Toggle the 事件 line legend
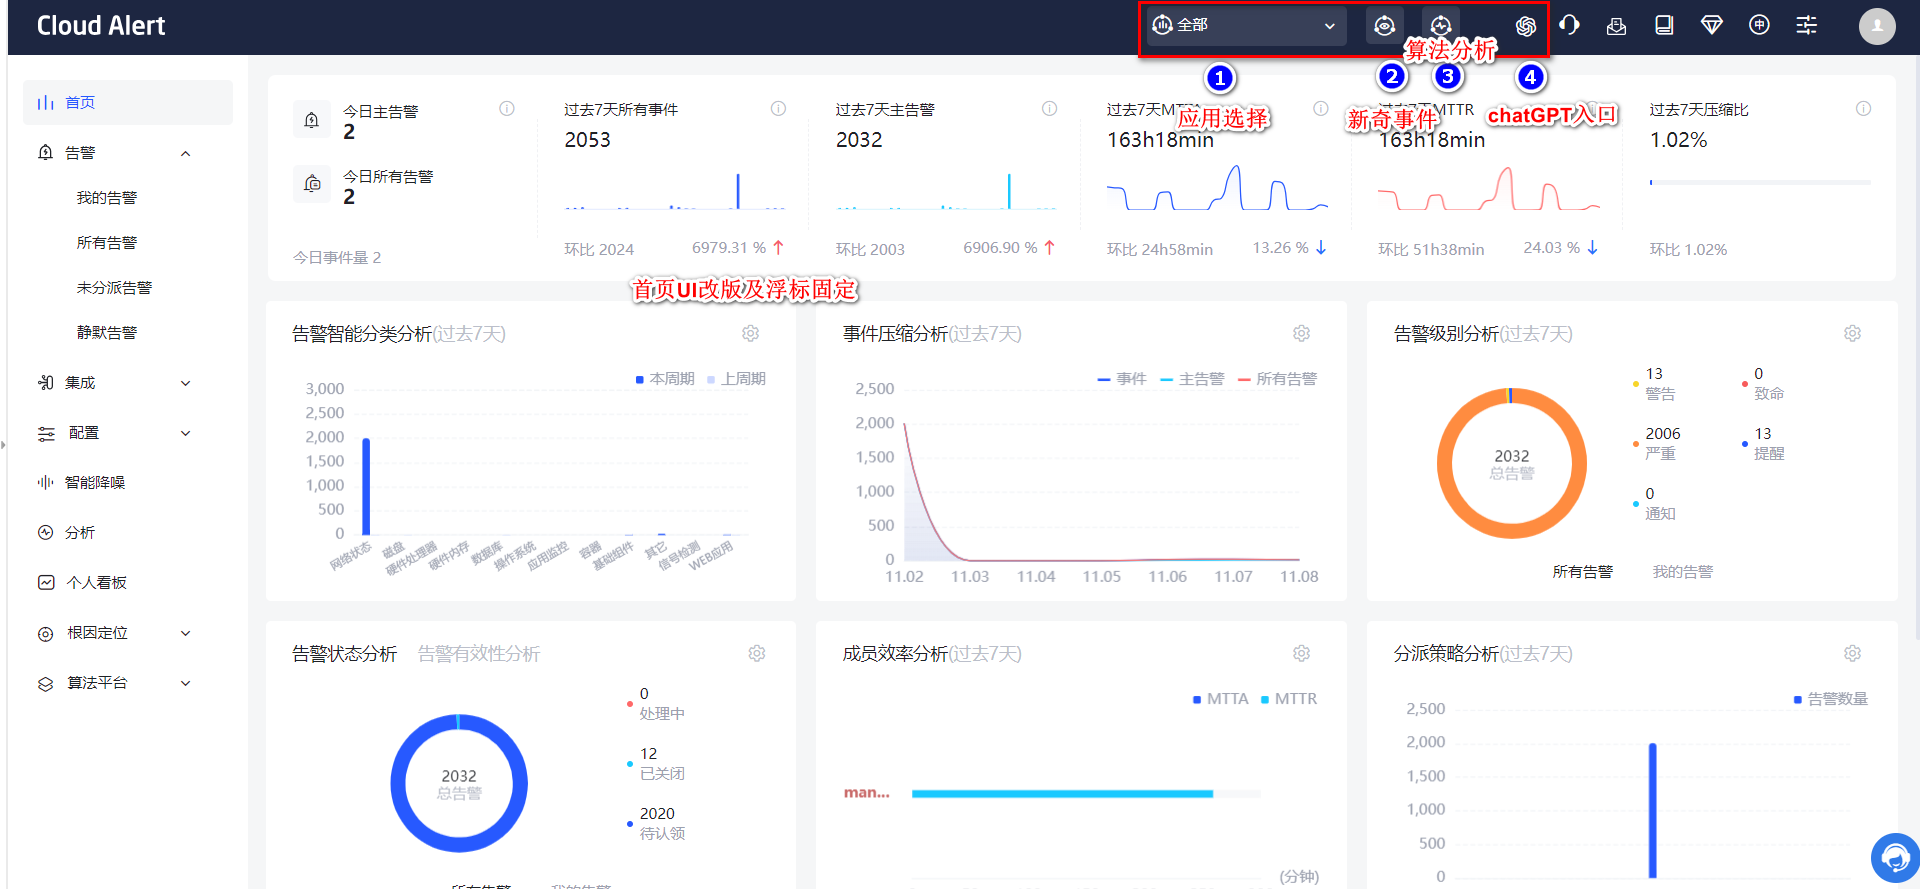The width and height of the screenshot is (1920, 889). [x=1121, y=379]
